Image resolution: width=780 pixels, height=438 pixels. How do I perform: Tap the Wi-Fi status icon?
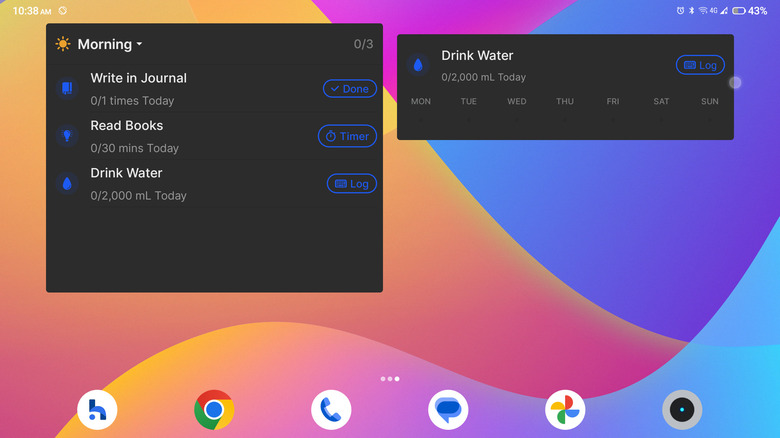pos(703,10)
